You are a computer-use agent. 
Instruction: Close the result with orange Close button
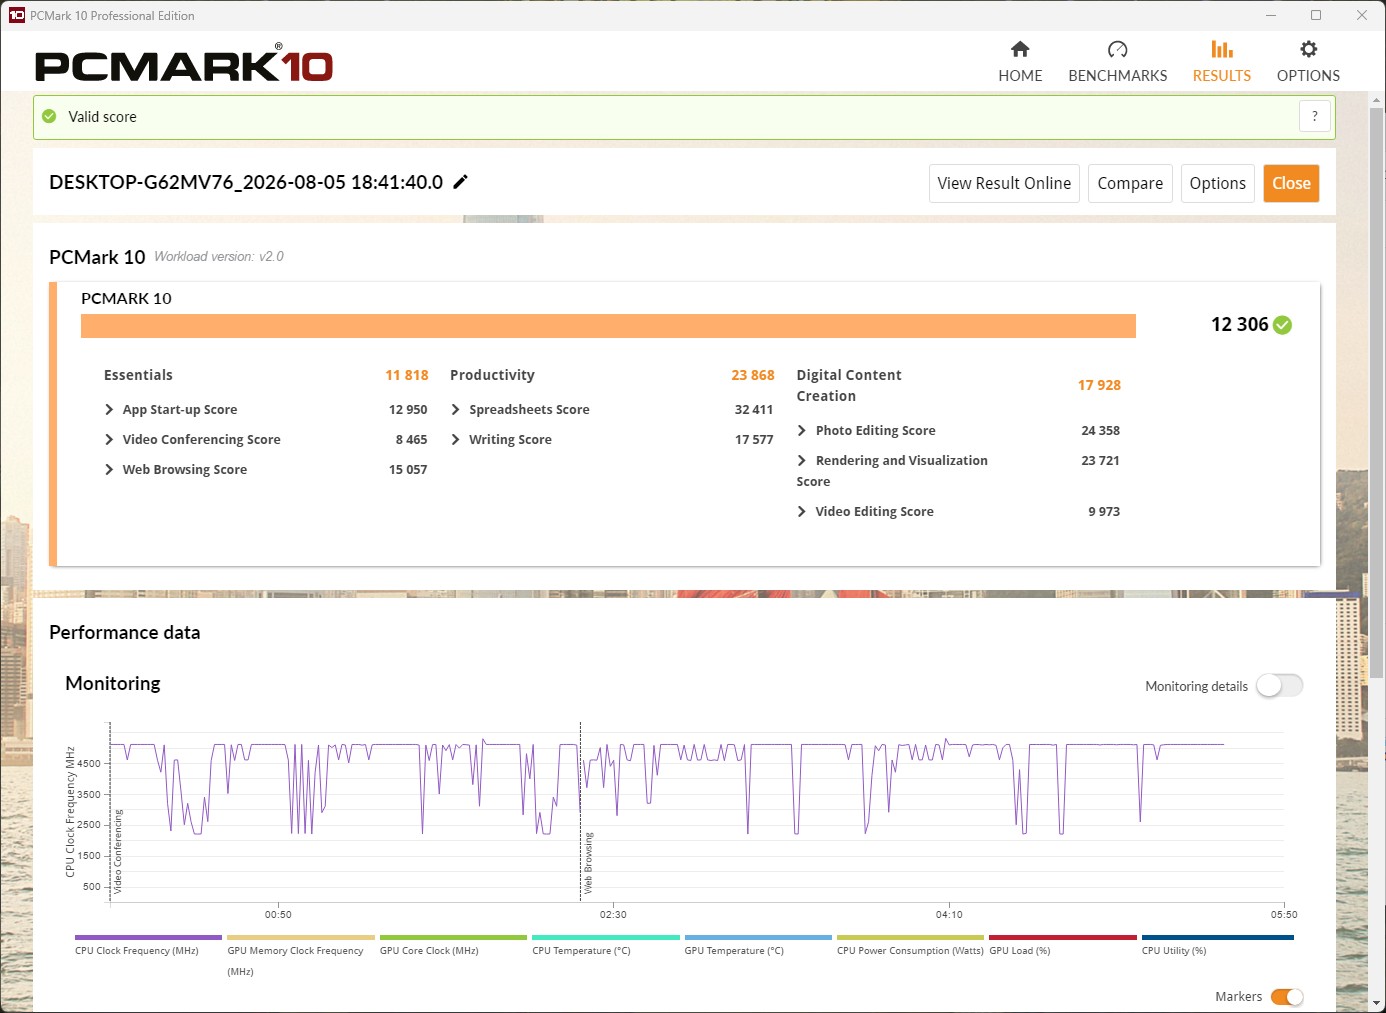[1291, 183]
